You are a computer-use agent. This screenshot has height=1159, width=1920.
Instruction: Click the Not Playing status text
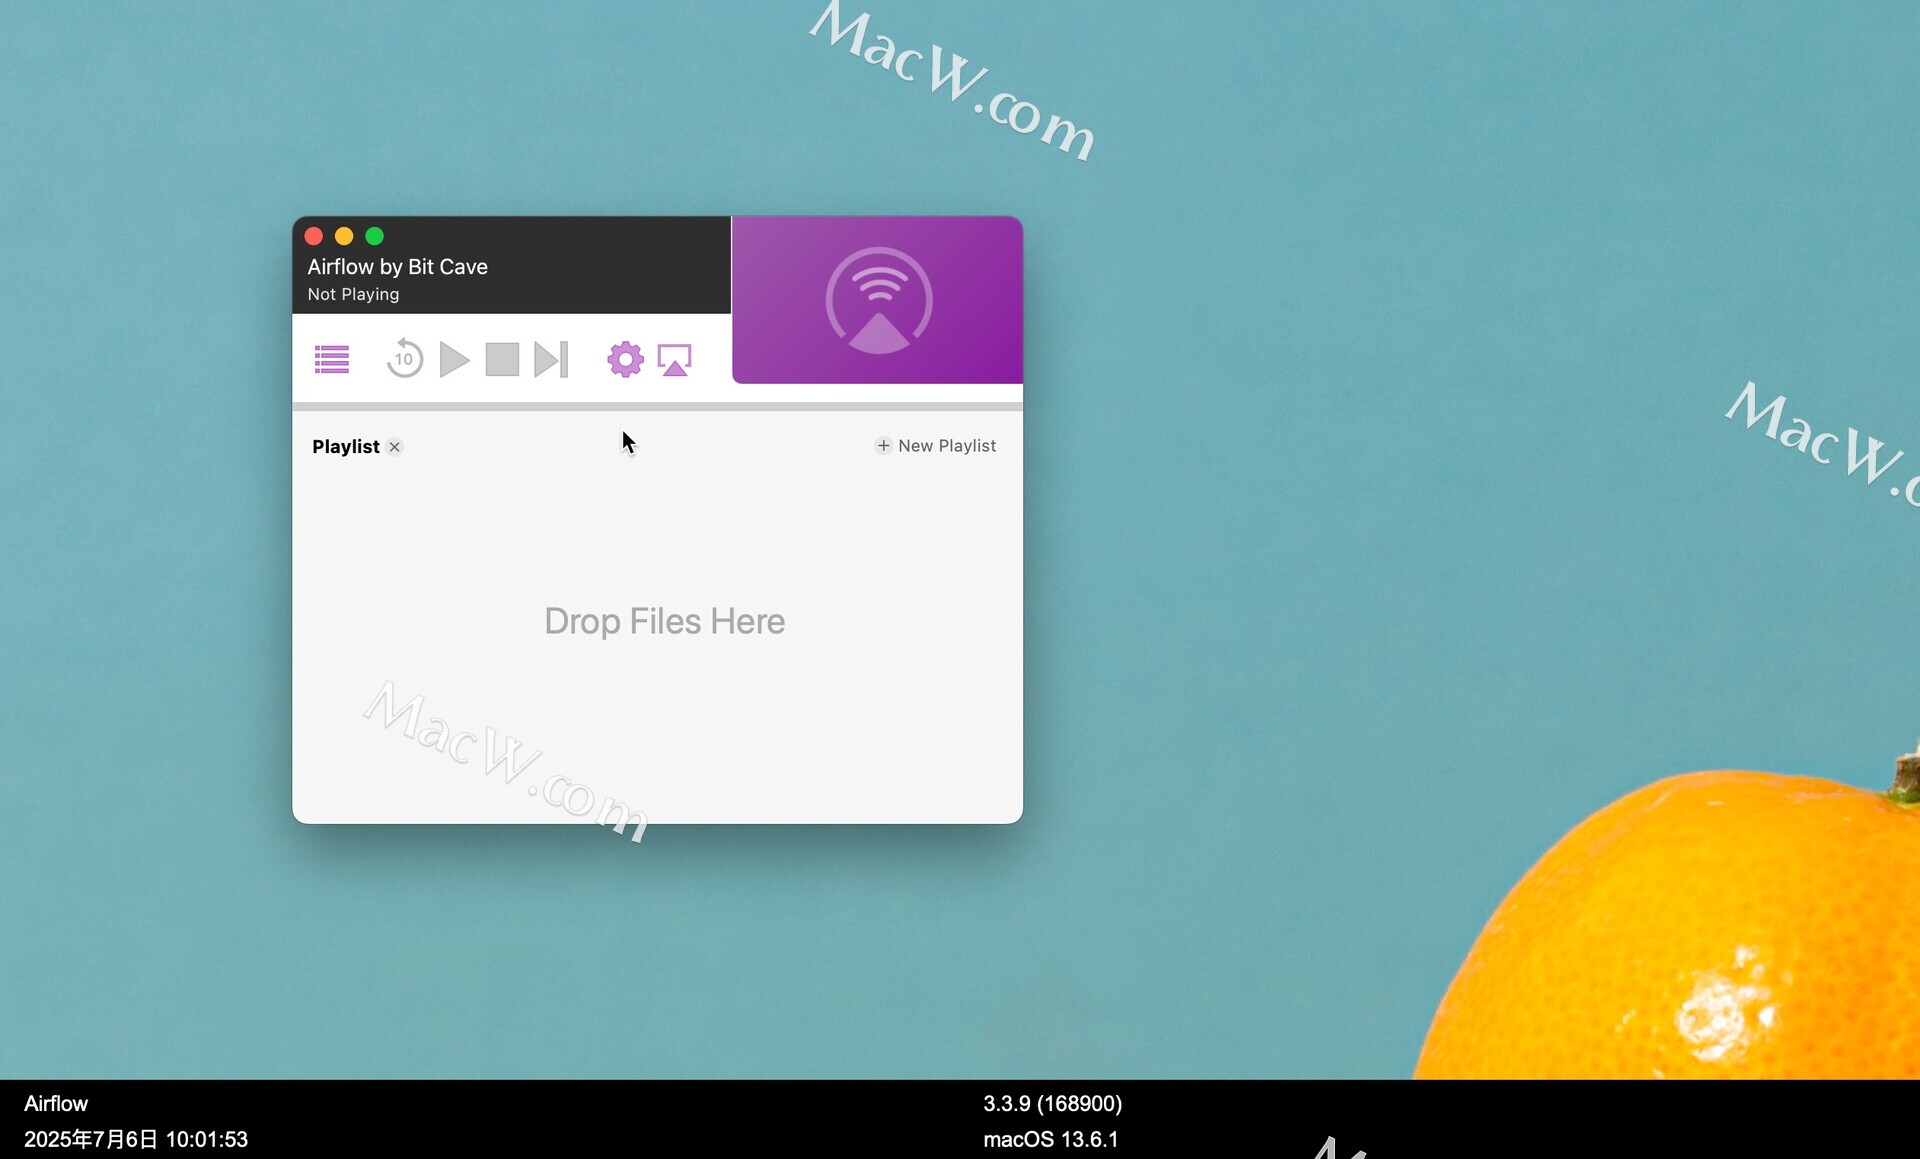353,294
